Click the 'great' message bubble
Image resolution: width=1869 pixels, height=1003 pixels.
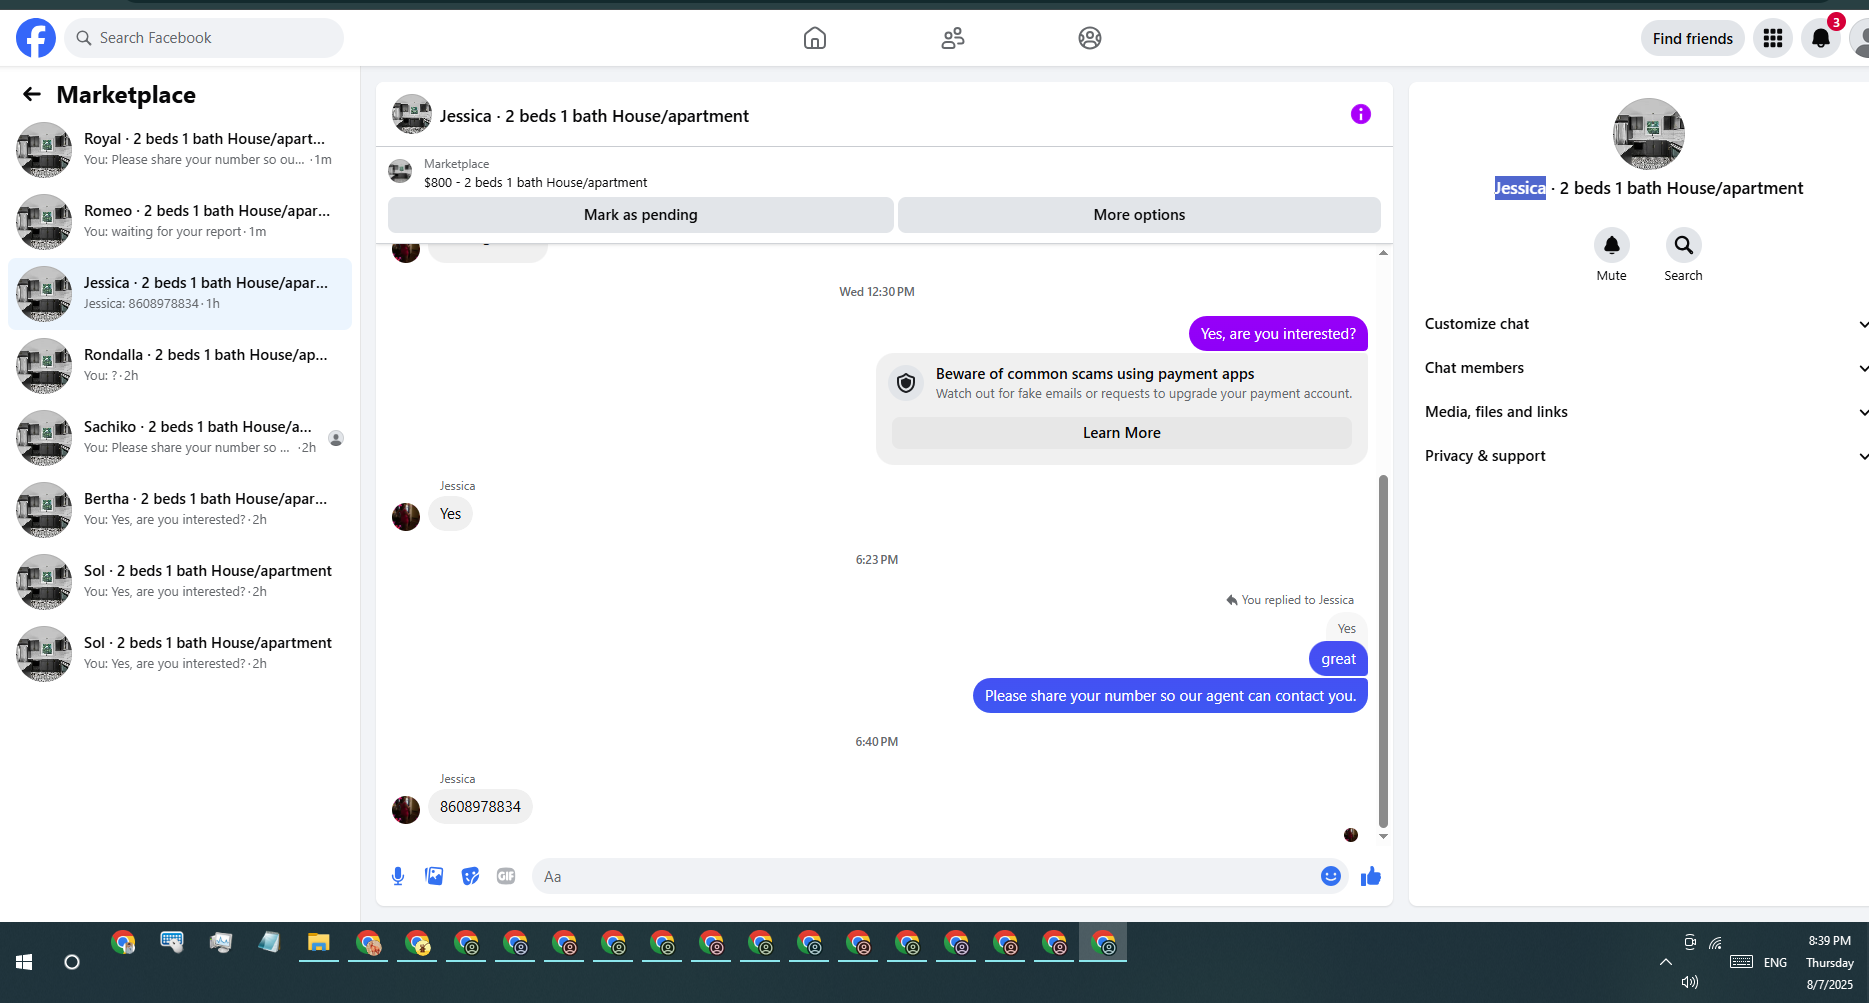[x=1338, y=659]
